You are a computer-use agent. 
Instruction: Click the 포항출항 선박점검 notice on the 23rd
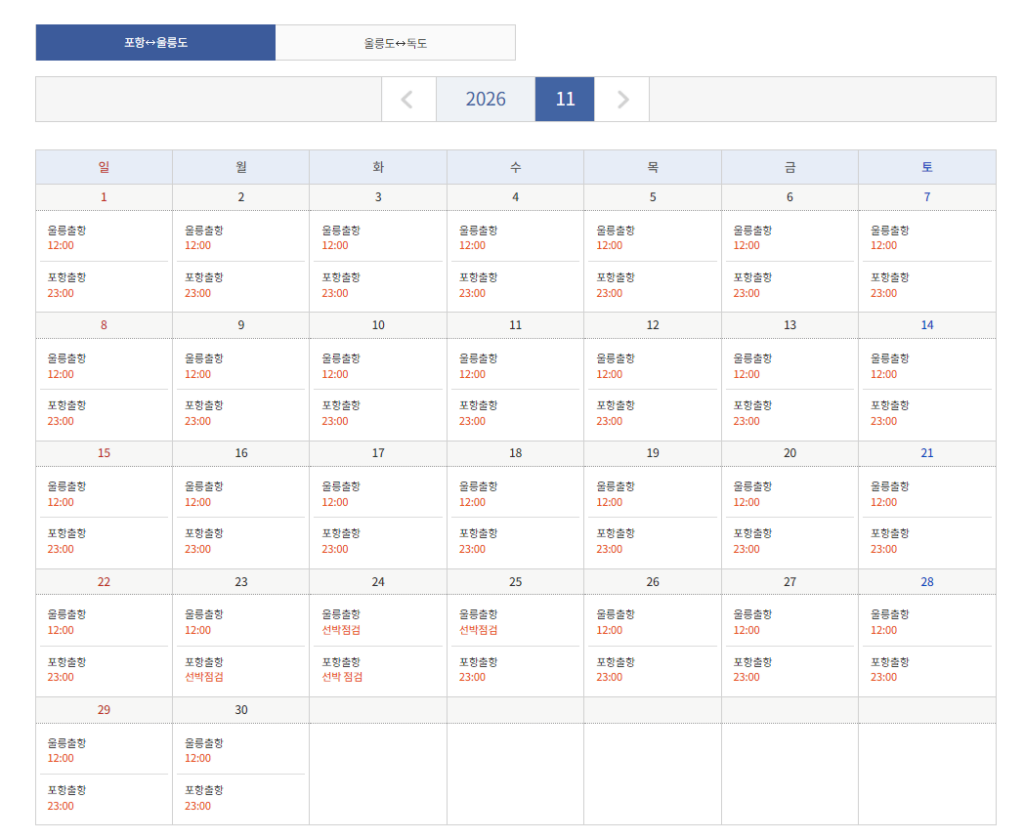click(x=204, y=677)
